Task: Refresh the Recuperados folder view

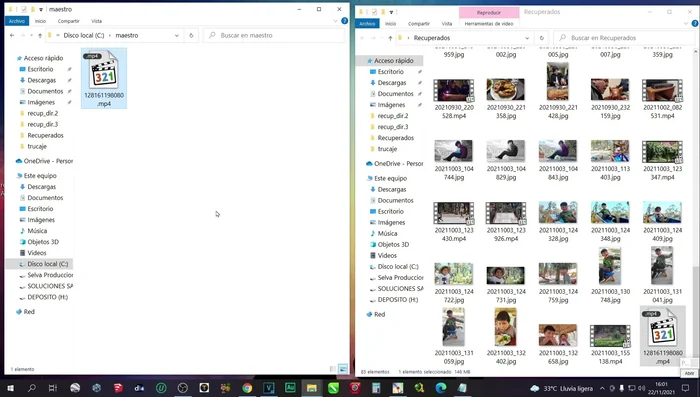Action: pyautogui.click(x=542, y=38)
